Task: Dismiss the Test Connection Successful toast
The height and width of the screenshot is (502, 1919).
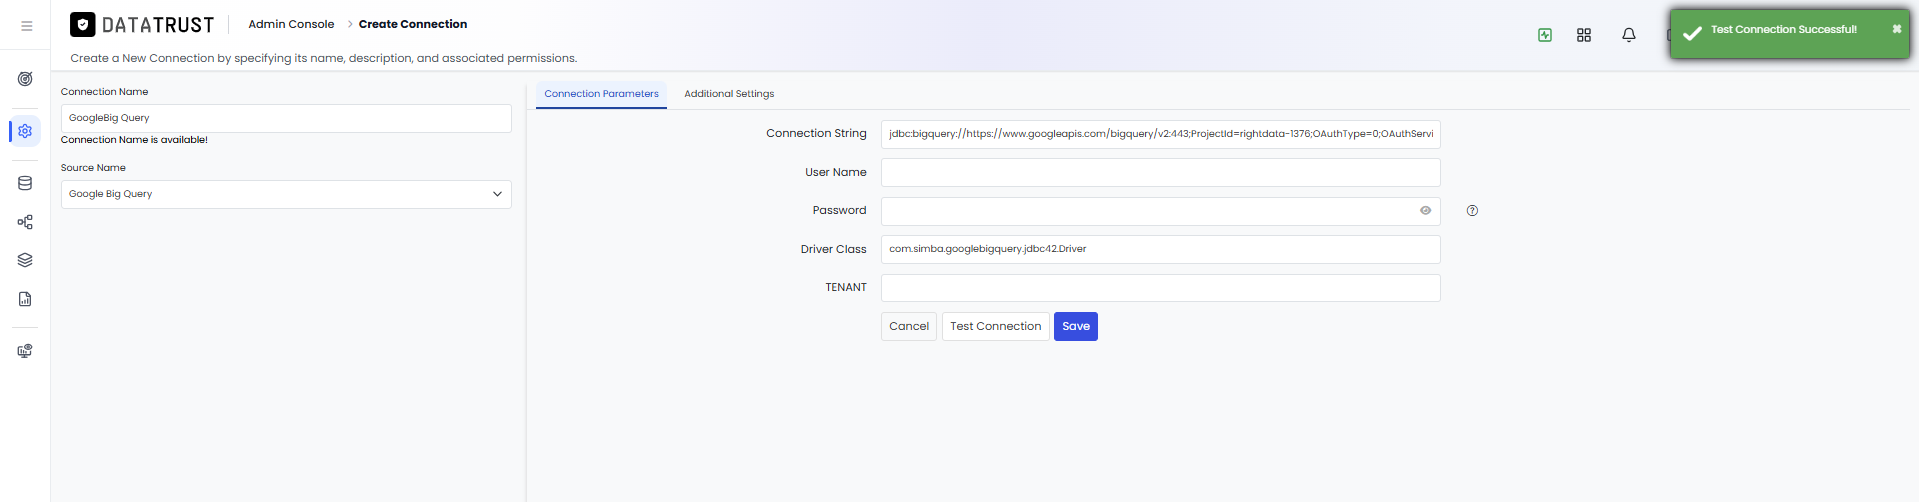Action: point(1896,29)
